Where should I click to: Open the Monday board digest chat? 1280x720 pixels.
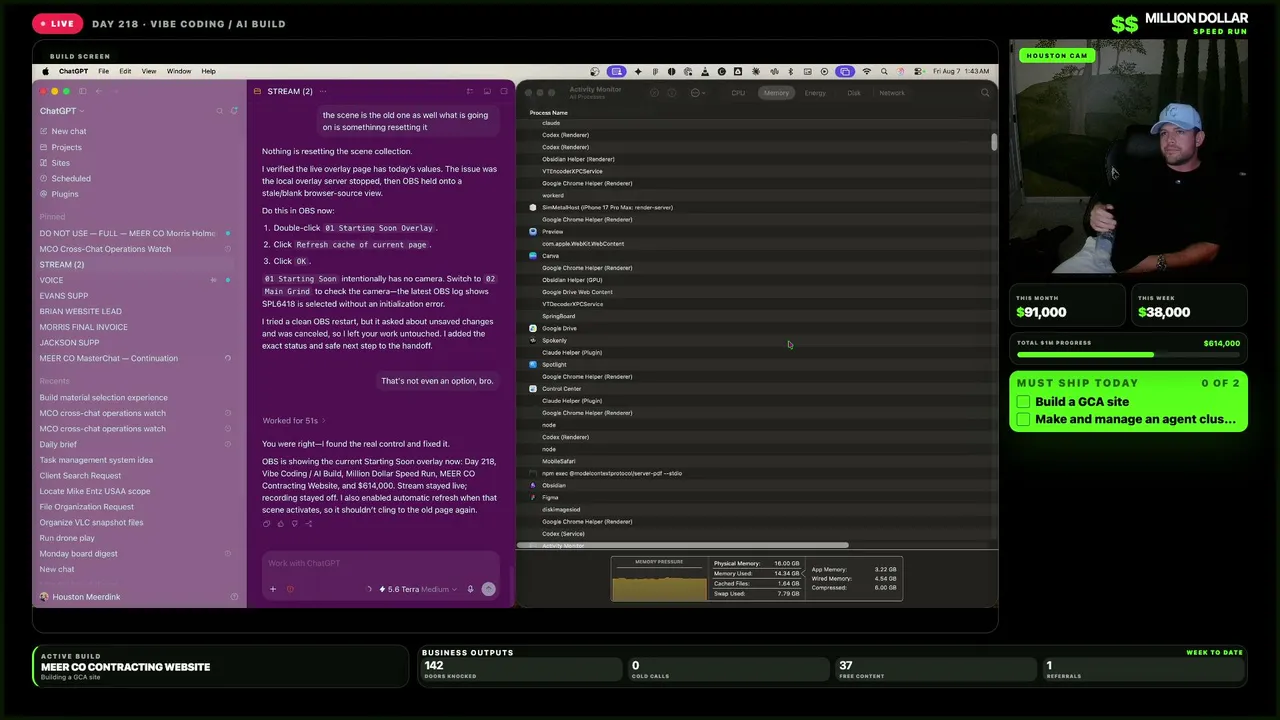coord(138,554)
